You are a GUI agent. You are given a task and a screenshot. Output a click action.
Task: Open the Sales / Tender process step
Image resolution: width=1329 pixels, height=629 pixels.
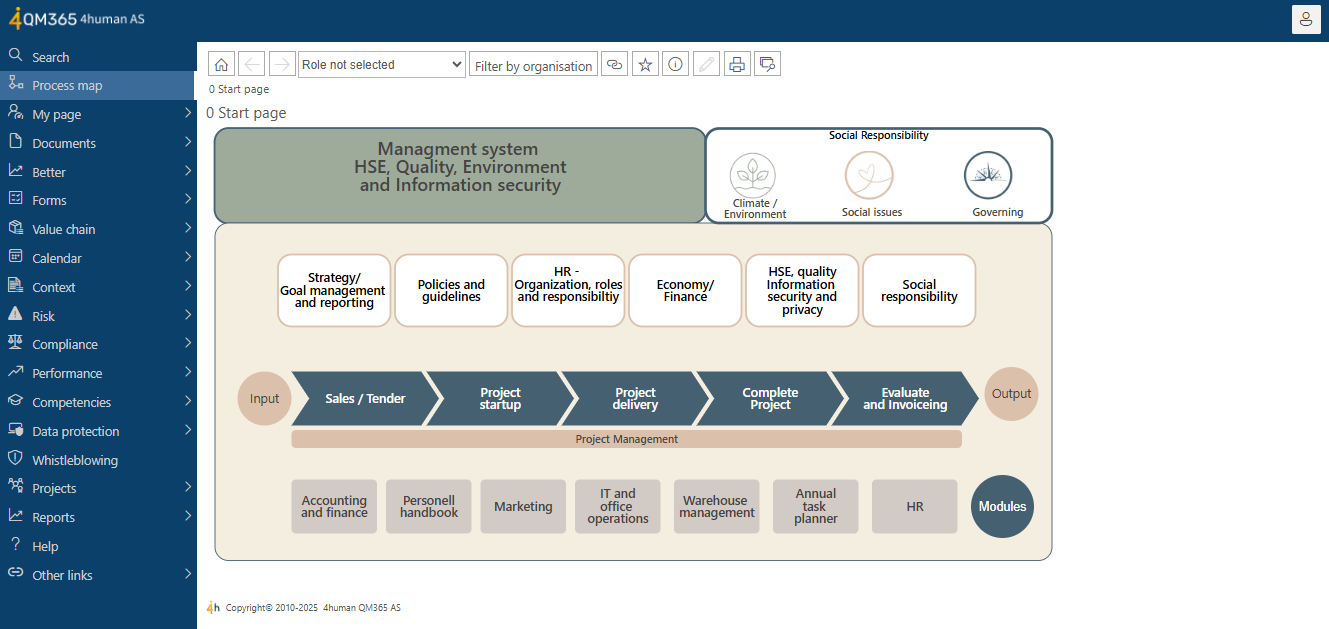click(x=365, y=399)
